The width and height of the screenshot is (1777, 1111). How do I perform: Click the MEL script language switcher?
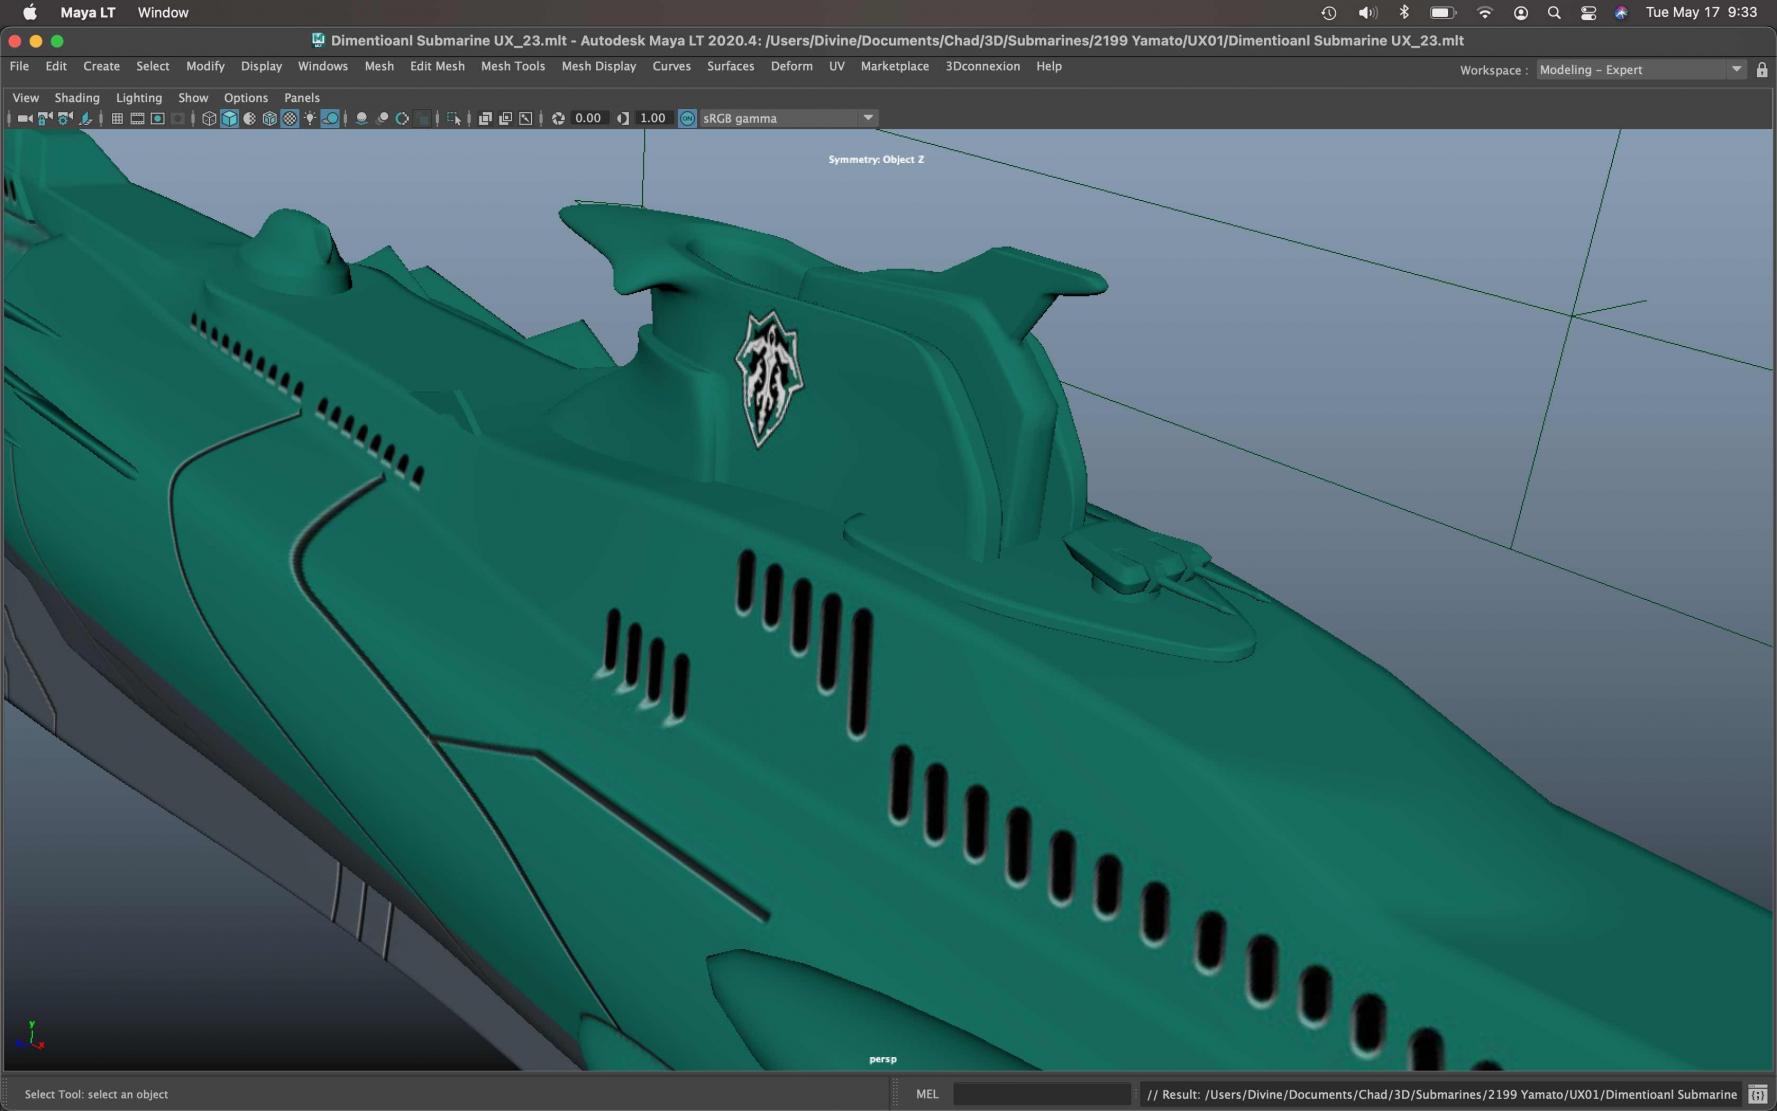(927, 1094)
